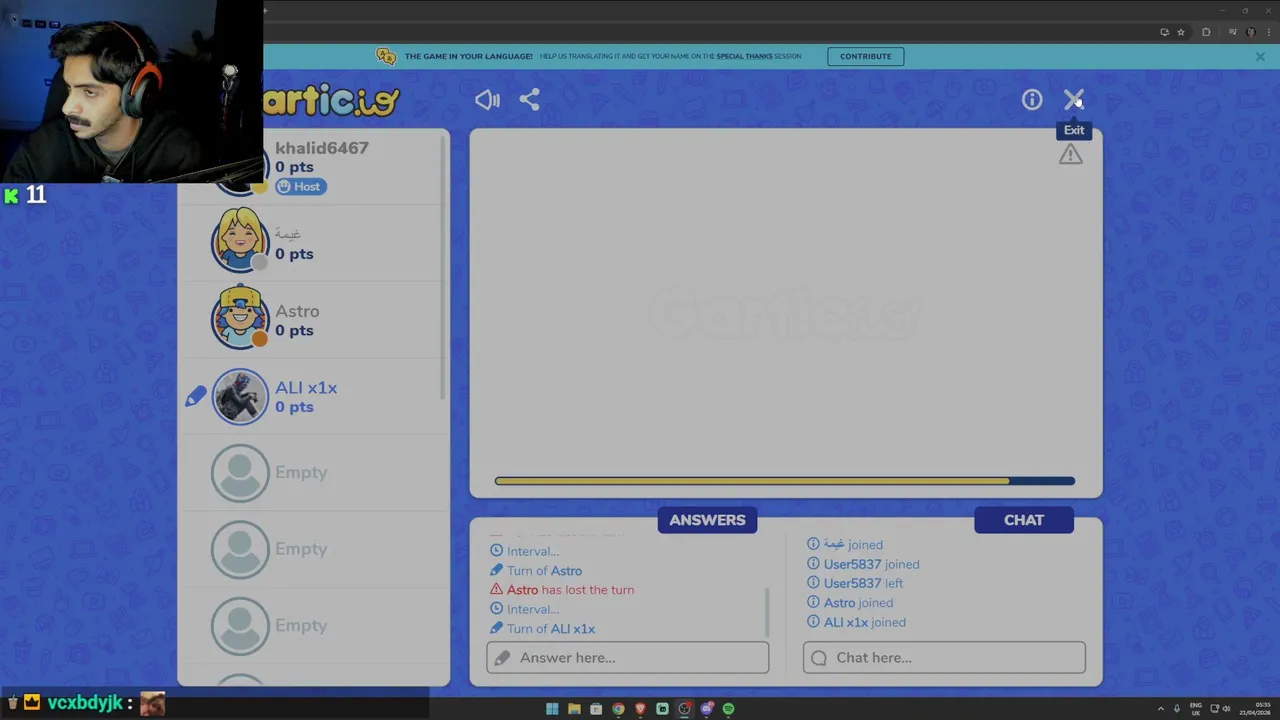This screenshot has height=720, width=1280.
Task: Open volume control in system tray
Action: [x=1226, y=709]
